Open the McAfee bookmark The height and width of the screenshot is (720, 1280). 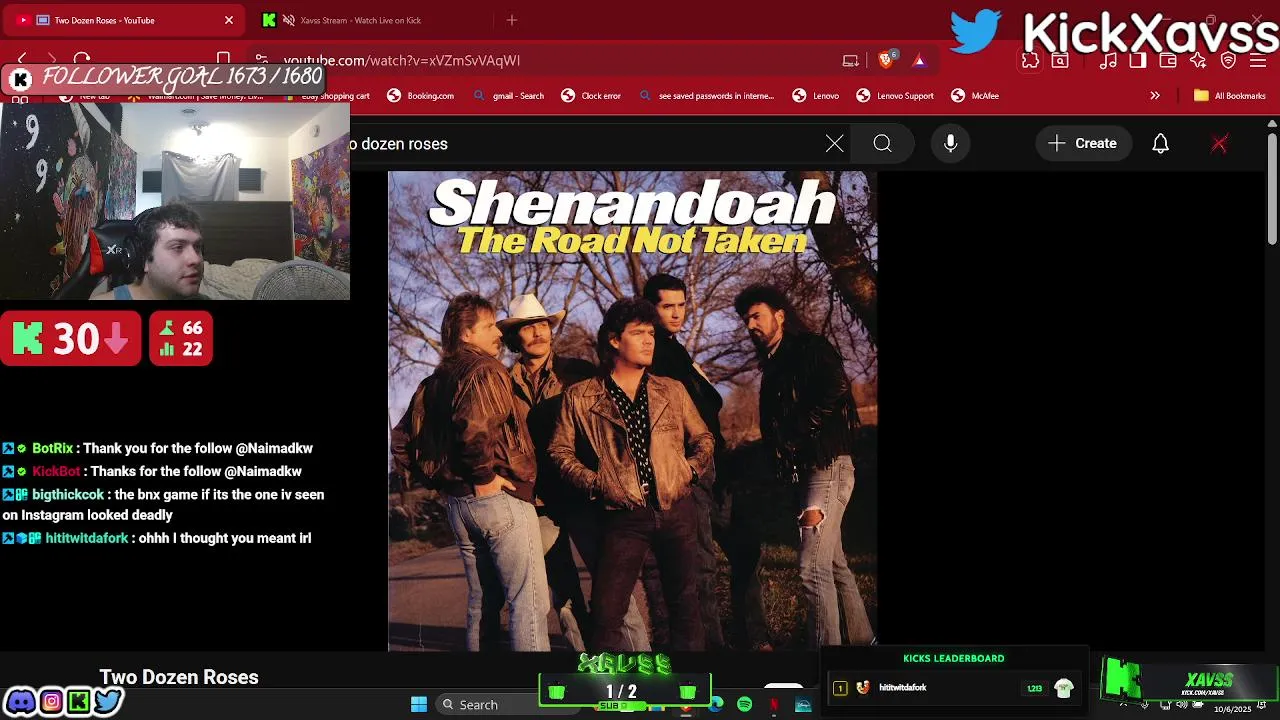tap(975, 96)
